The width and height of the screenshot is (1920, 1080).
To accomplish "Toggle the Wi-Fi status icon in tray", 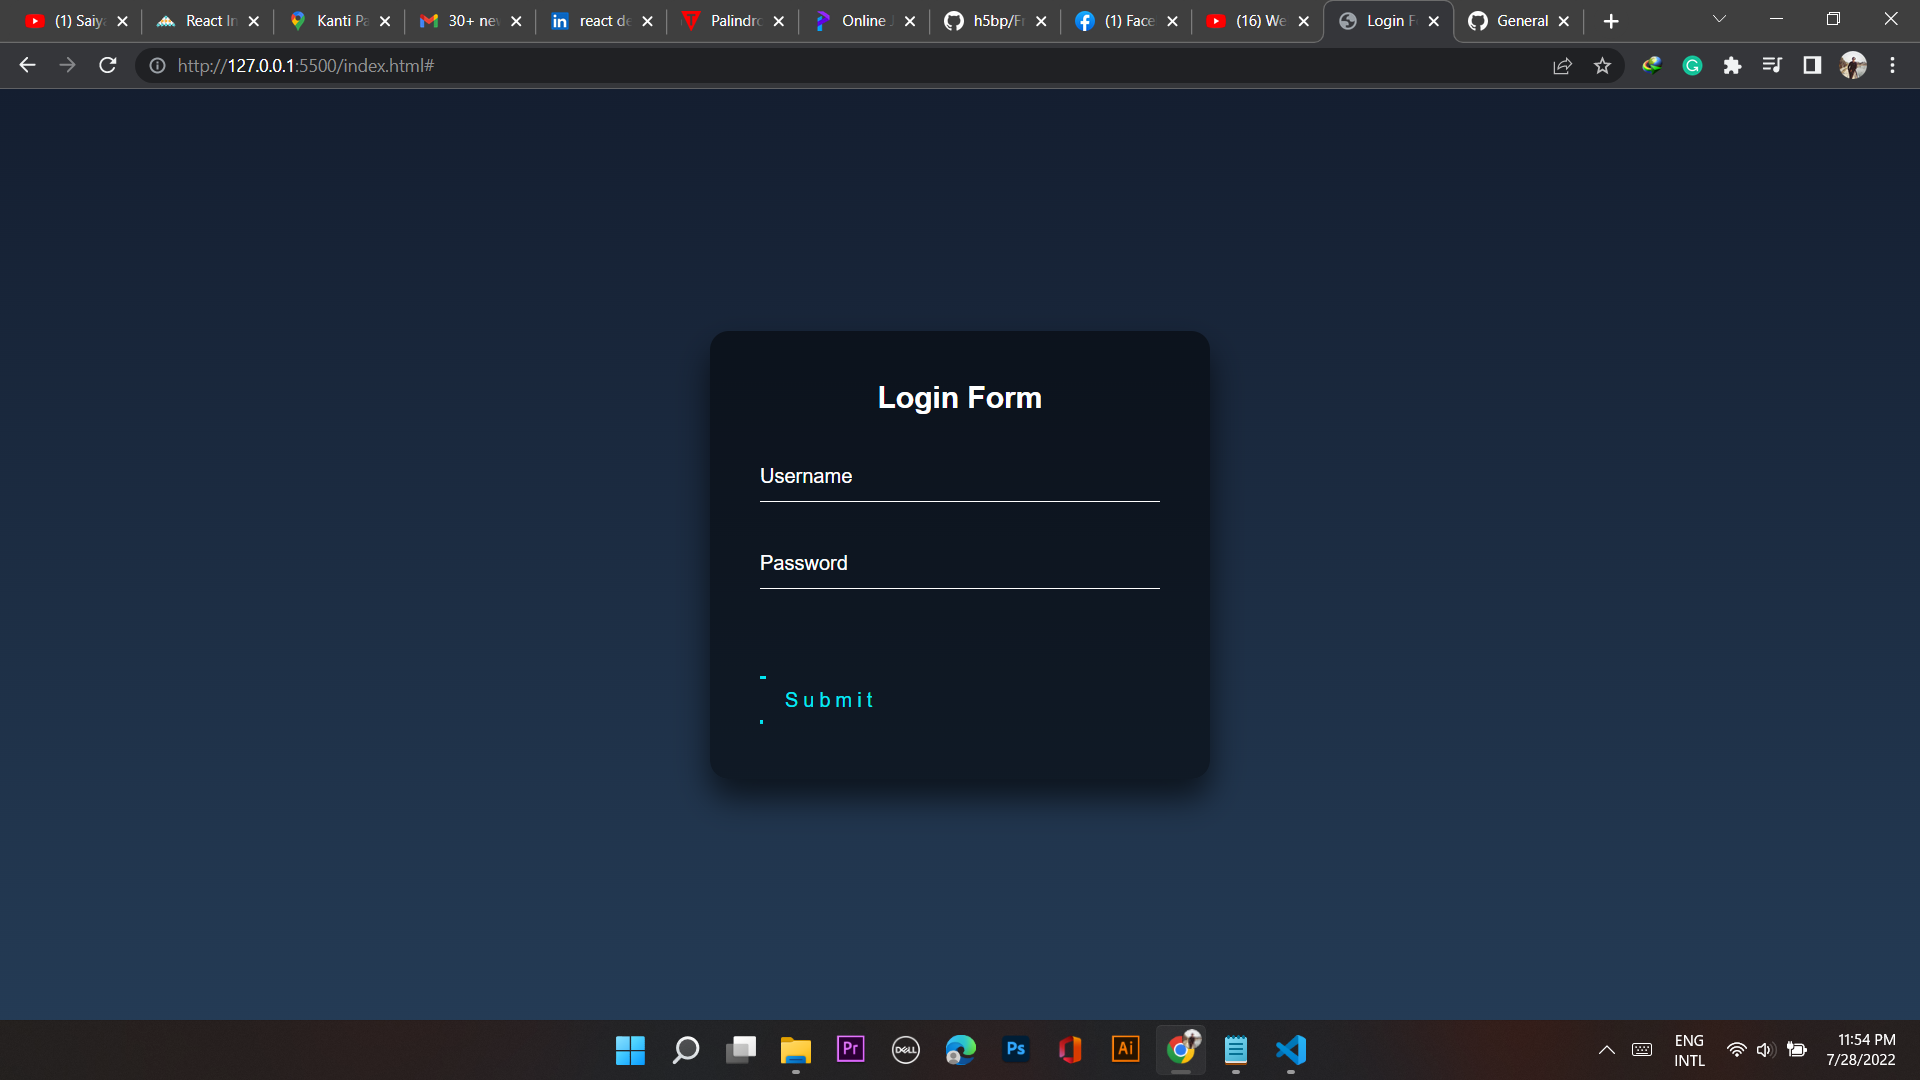I will click(x=1735, y=1050).
